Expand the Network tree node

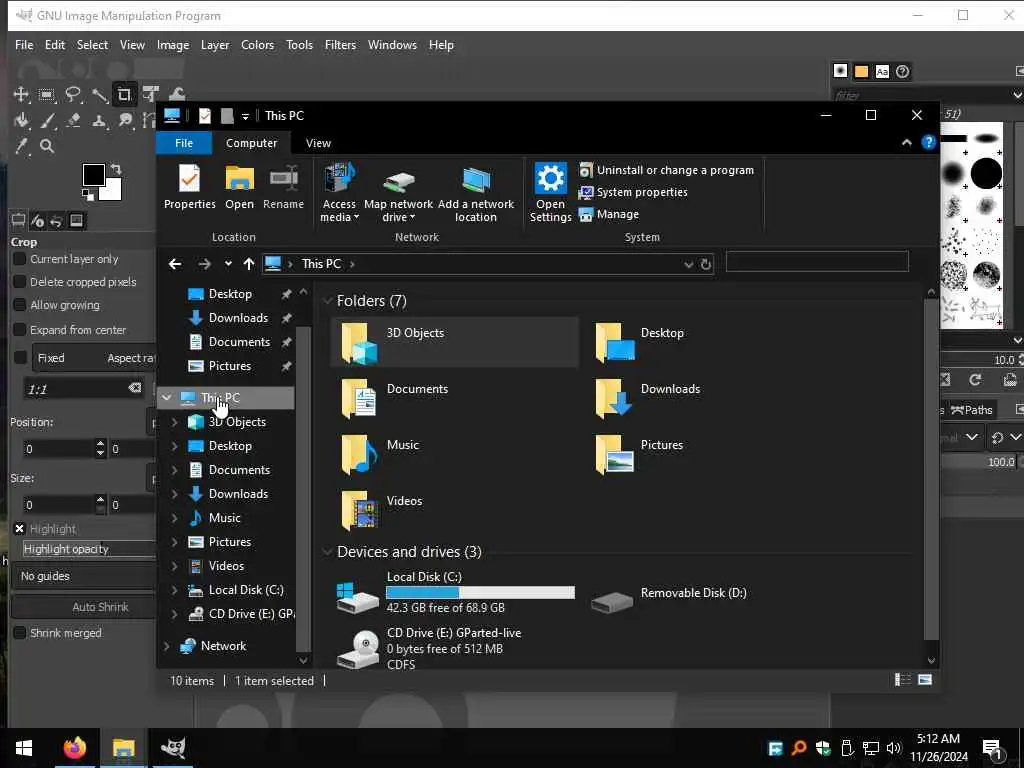pyautogui.click(x=167, y=646)
